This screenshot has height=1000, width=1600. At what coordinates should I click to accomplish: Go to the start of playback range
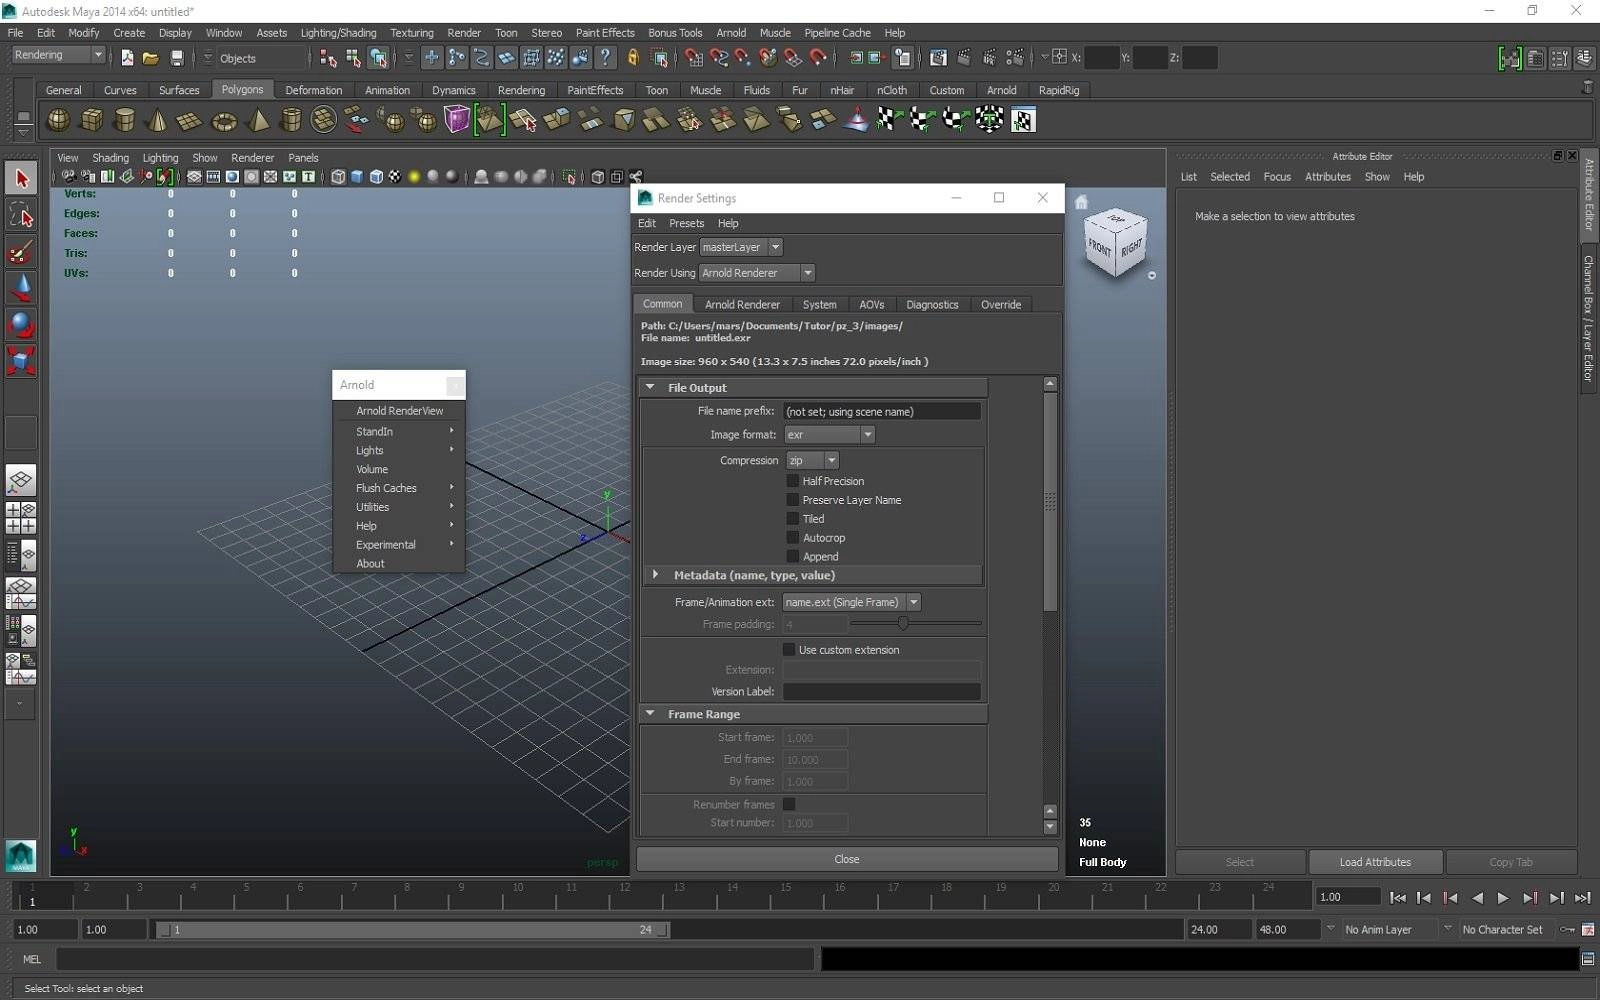[x=1397, y=898]
